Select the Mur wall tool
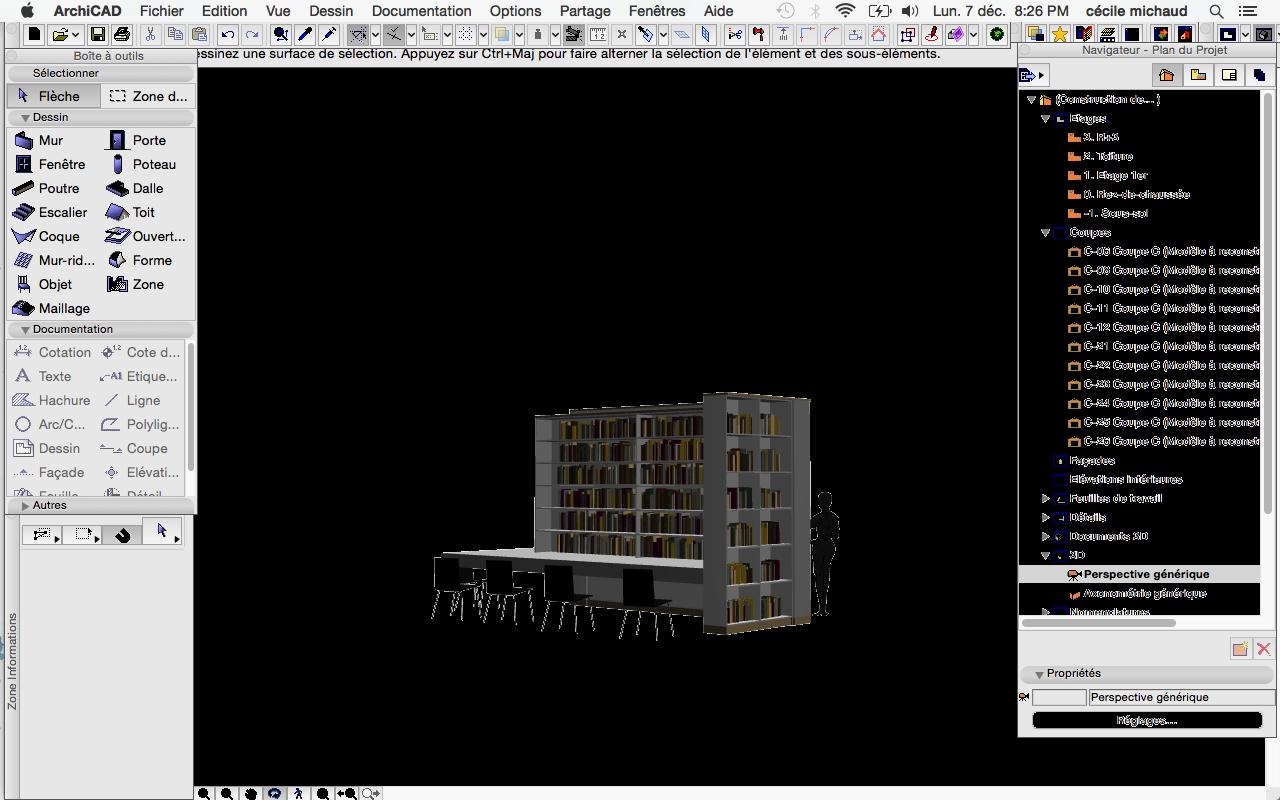 [38, 141]
